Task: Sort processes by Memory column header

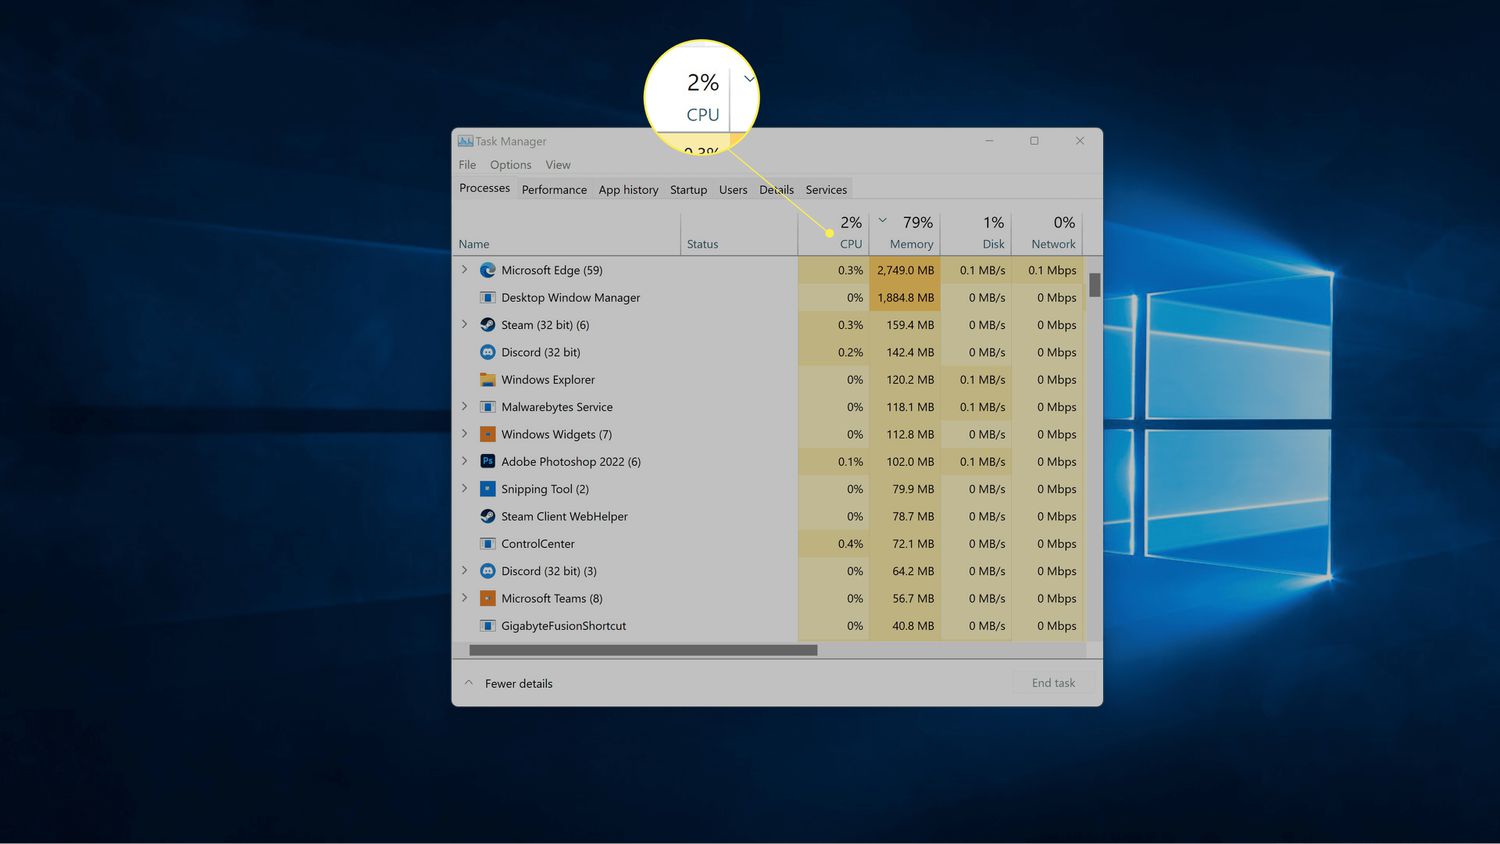Action: [x=910, y=233]
